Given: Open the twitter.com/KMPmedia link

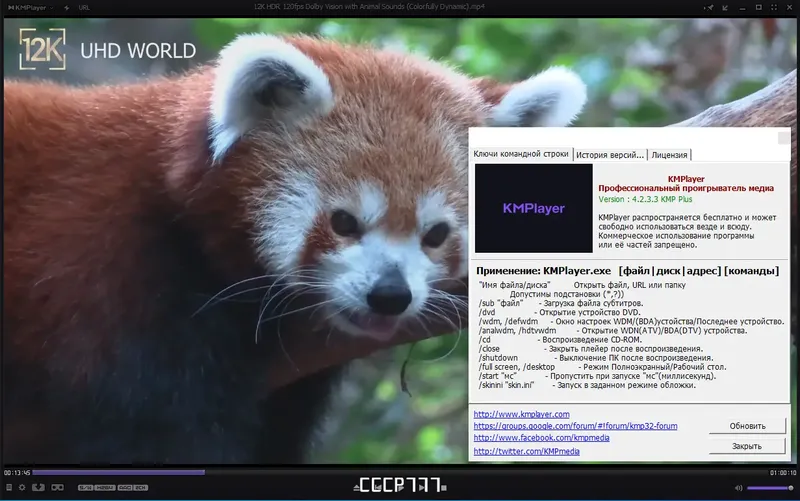Looking at the screenshot, I should click(527, 452).
